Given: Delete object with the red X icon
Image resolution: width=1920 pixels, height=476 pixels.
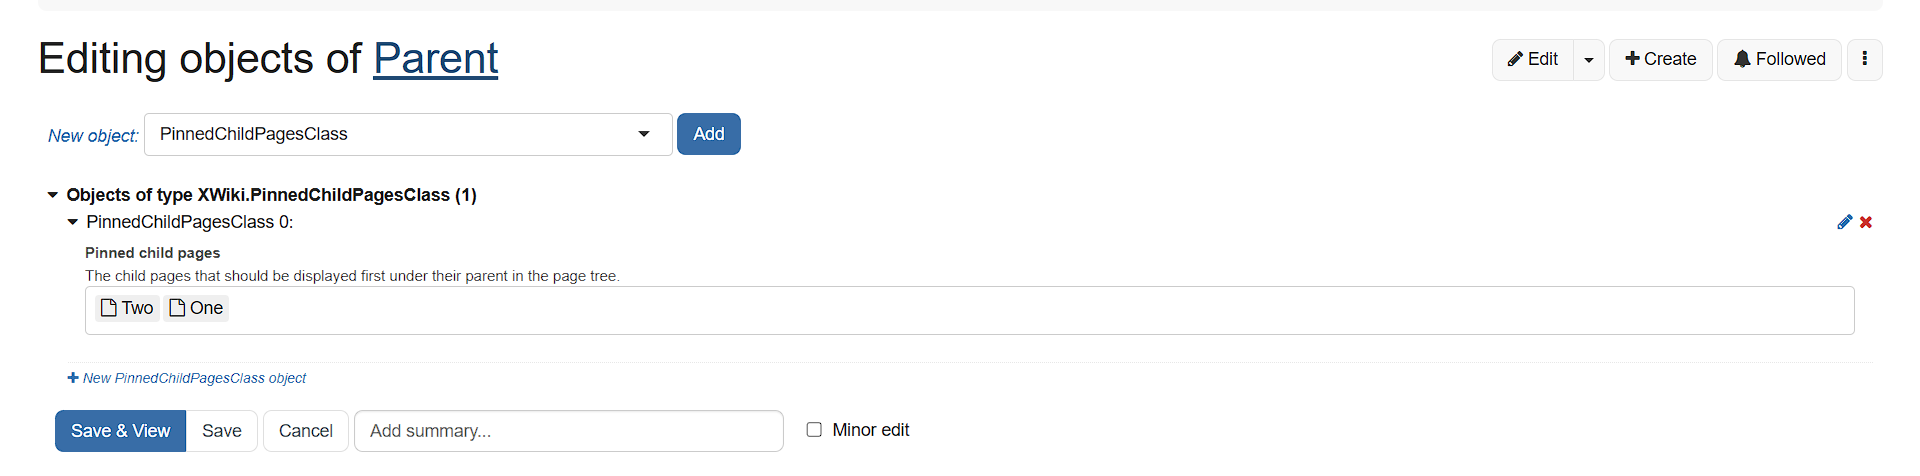Looking at the screenshot, I should [x=1866, y=222].
